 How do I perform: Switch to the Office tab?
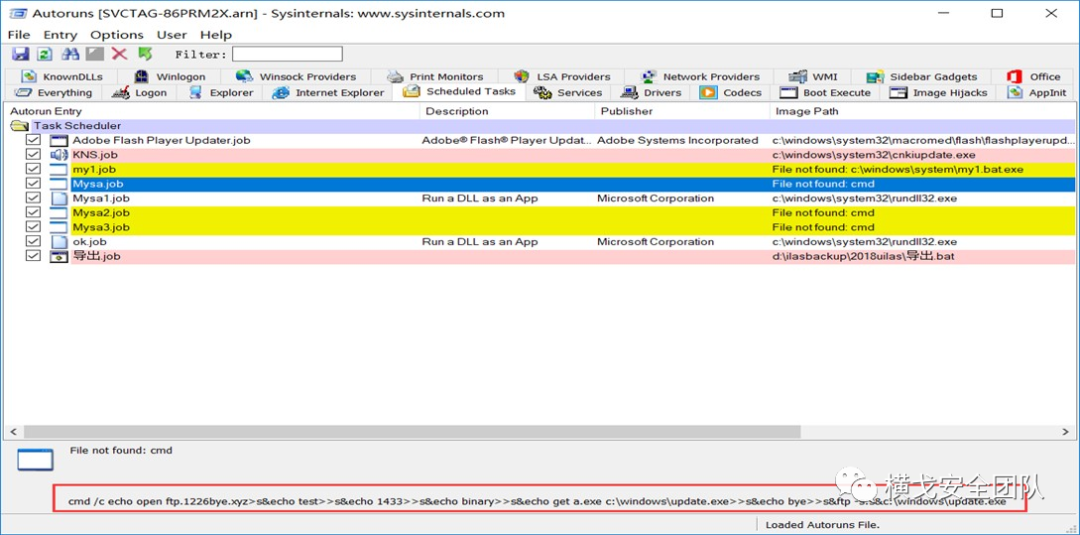tap(1035, 76)
